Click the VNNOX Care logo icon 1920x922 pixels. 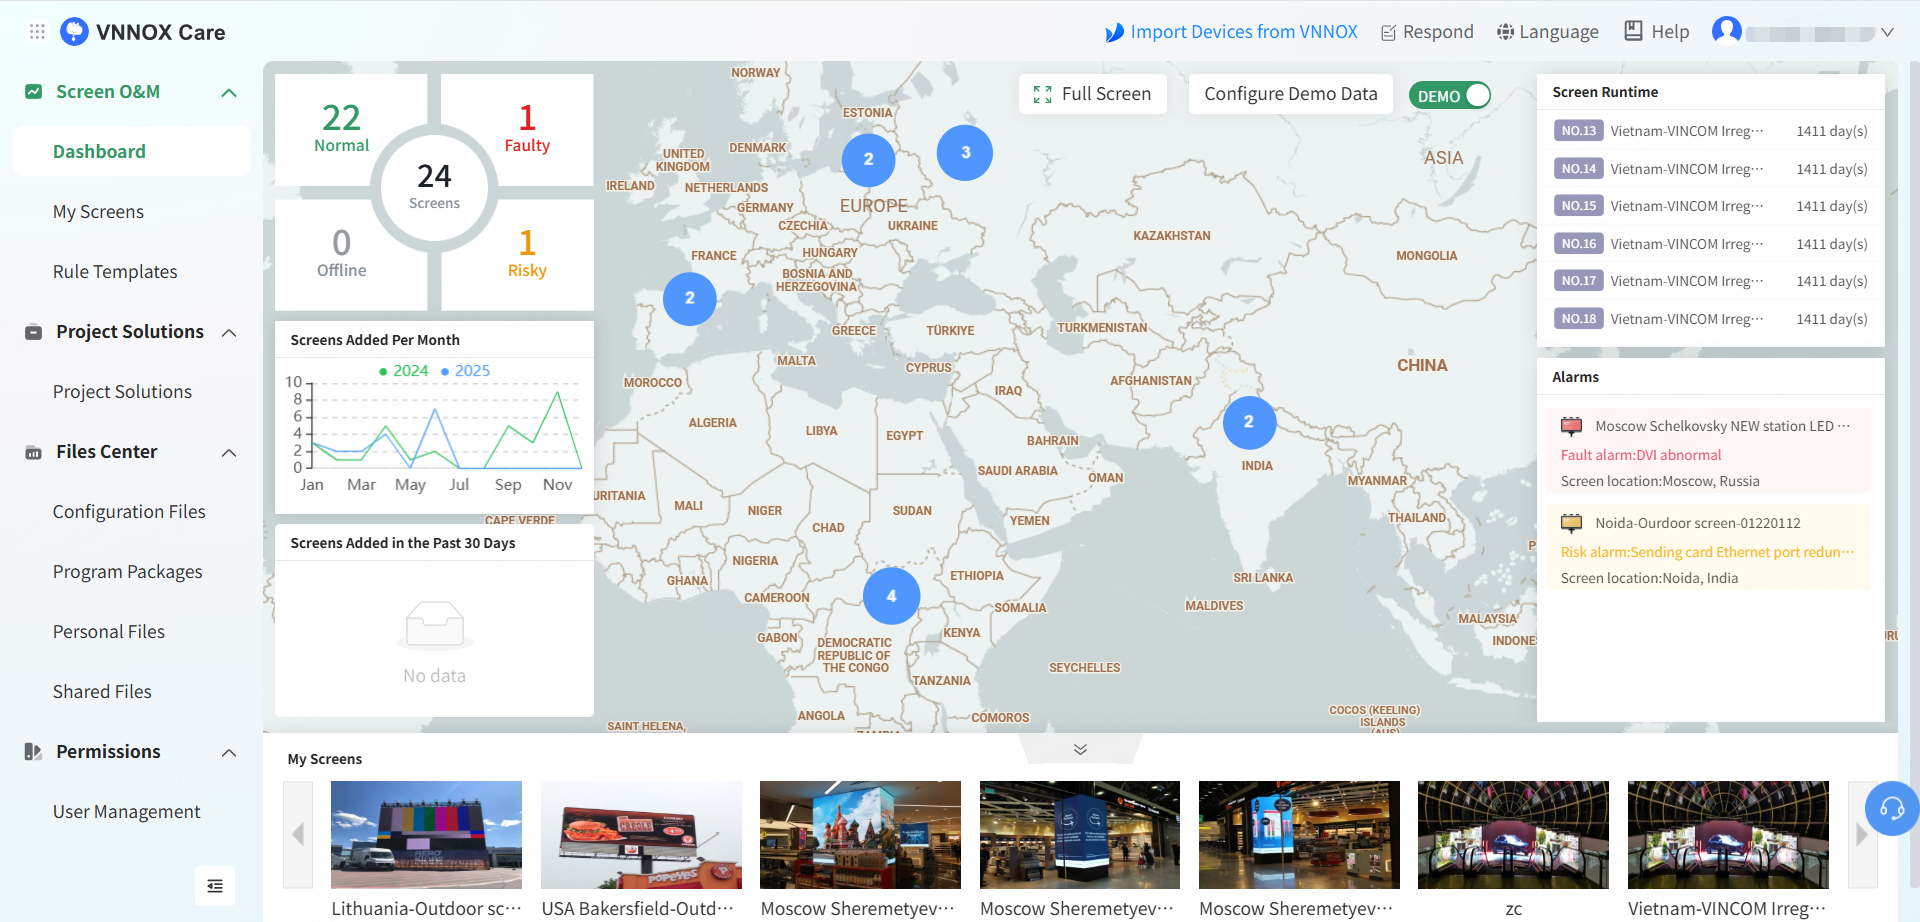pos(74,32)
